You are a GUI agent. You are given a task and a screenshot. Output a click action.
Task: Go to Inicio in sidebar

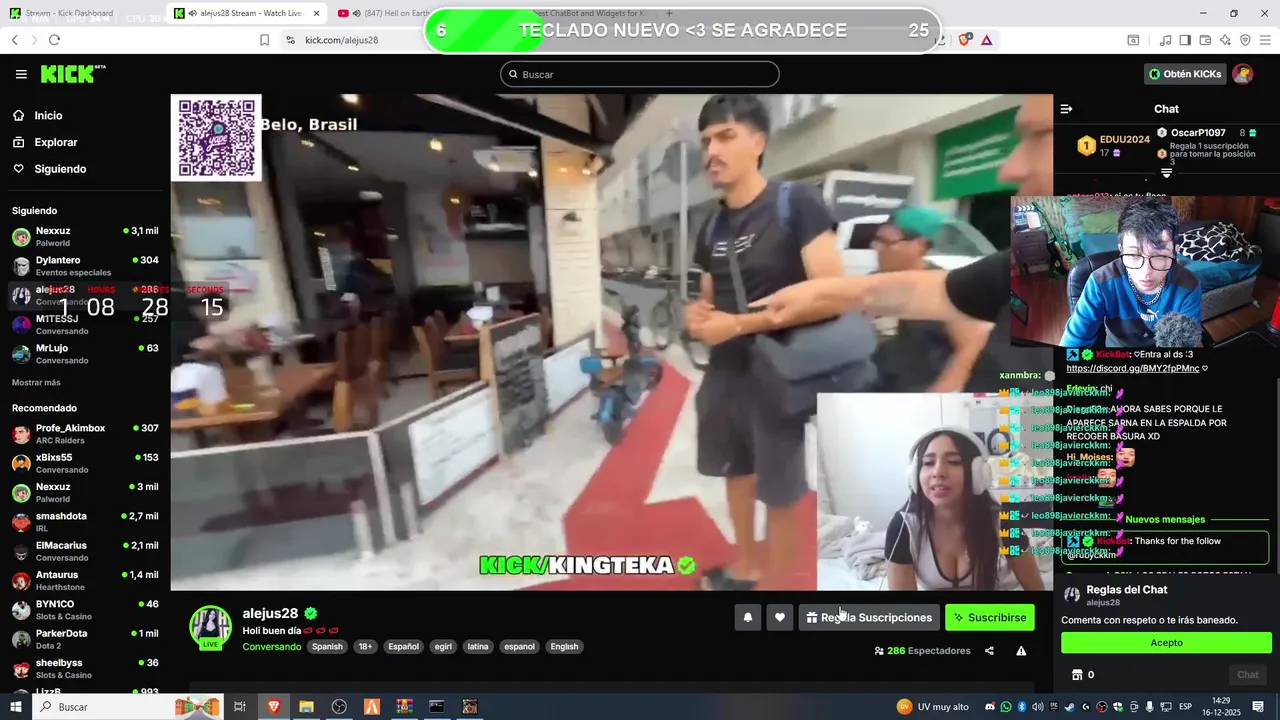[x=48, y=116]
